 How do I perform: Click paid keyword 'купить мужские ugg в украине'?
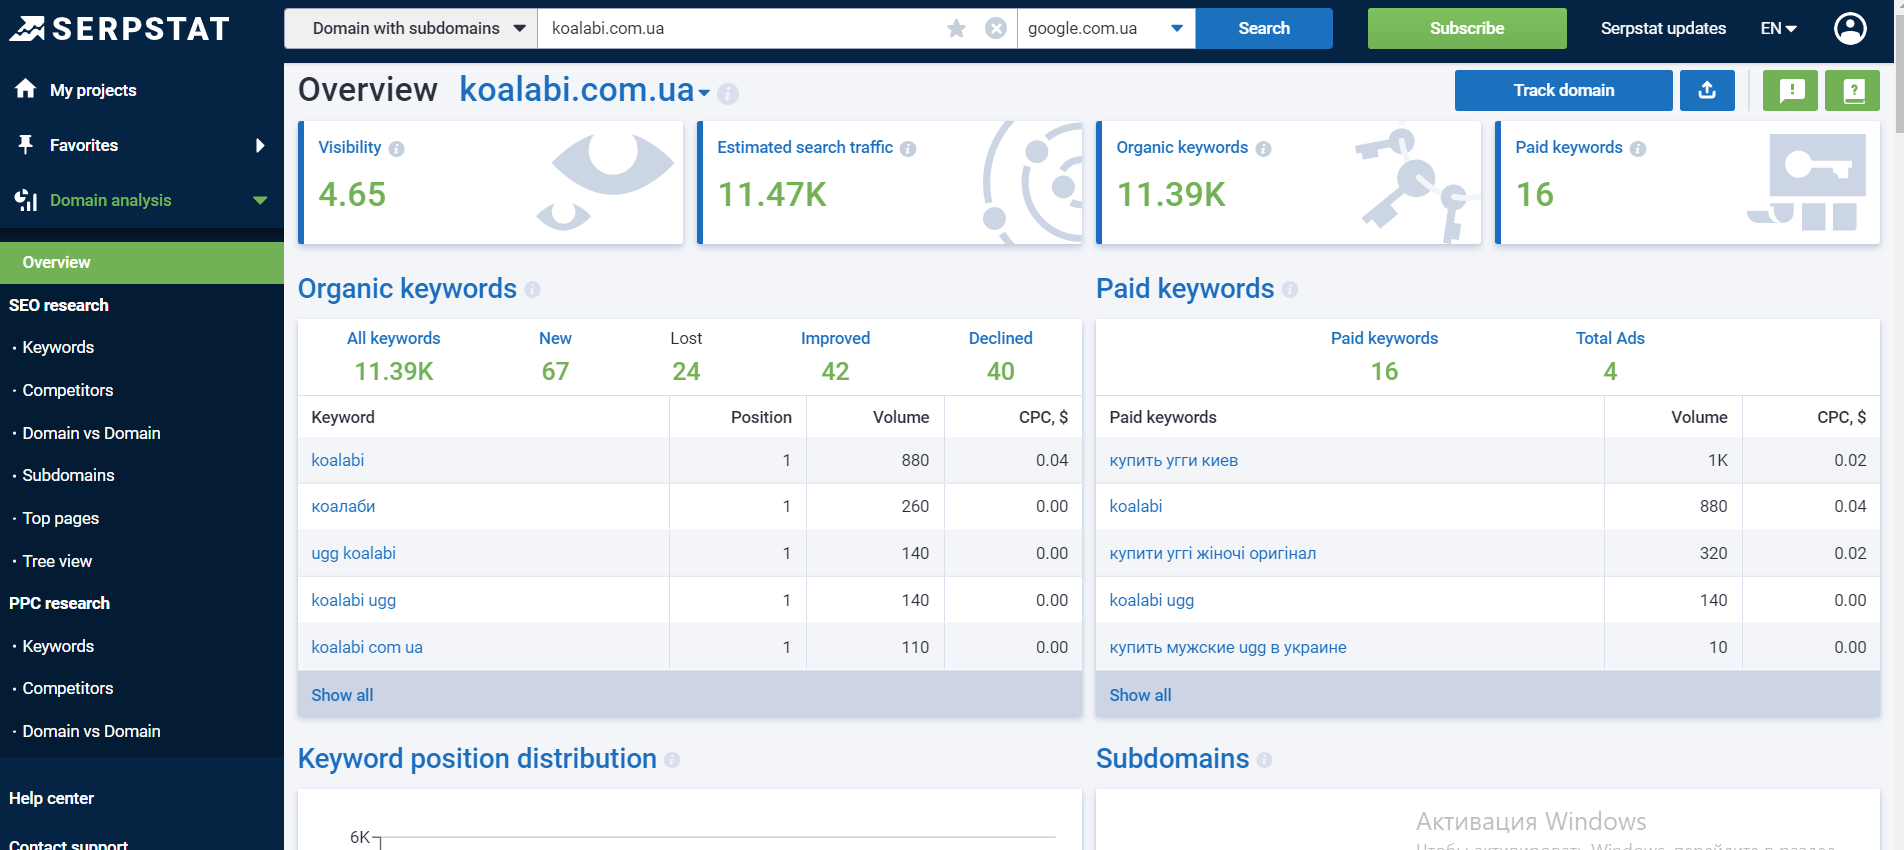tap(1227, 647)
